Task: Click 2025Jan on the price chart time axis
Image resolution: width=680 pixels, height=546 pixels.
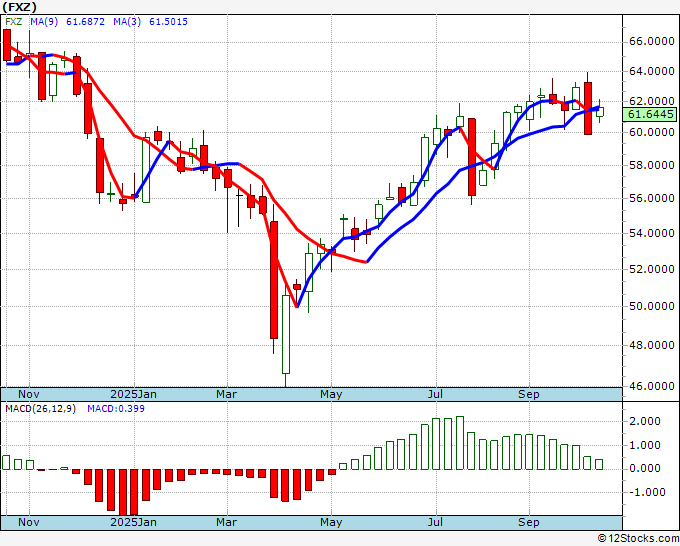Action: 134,394
